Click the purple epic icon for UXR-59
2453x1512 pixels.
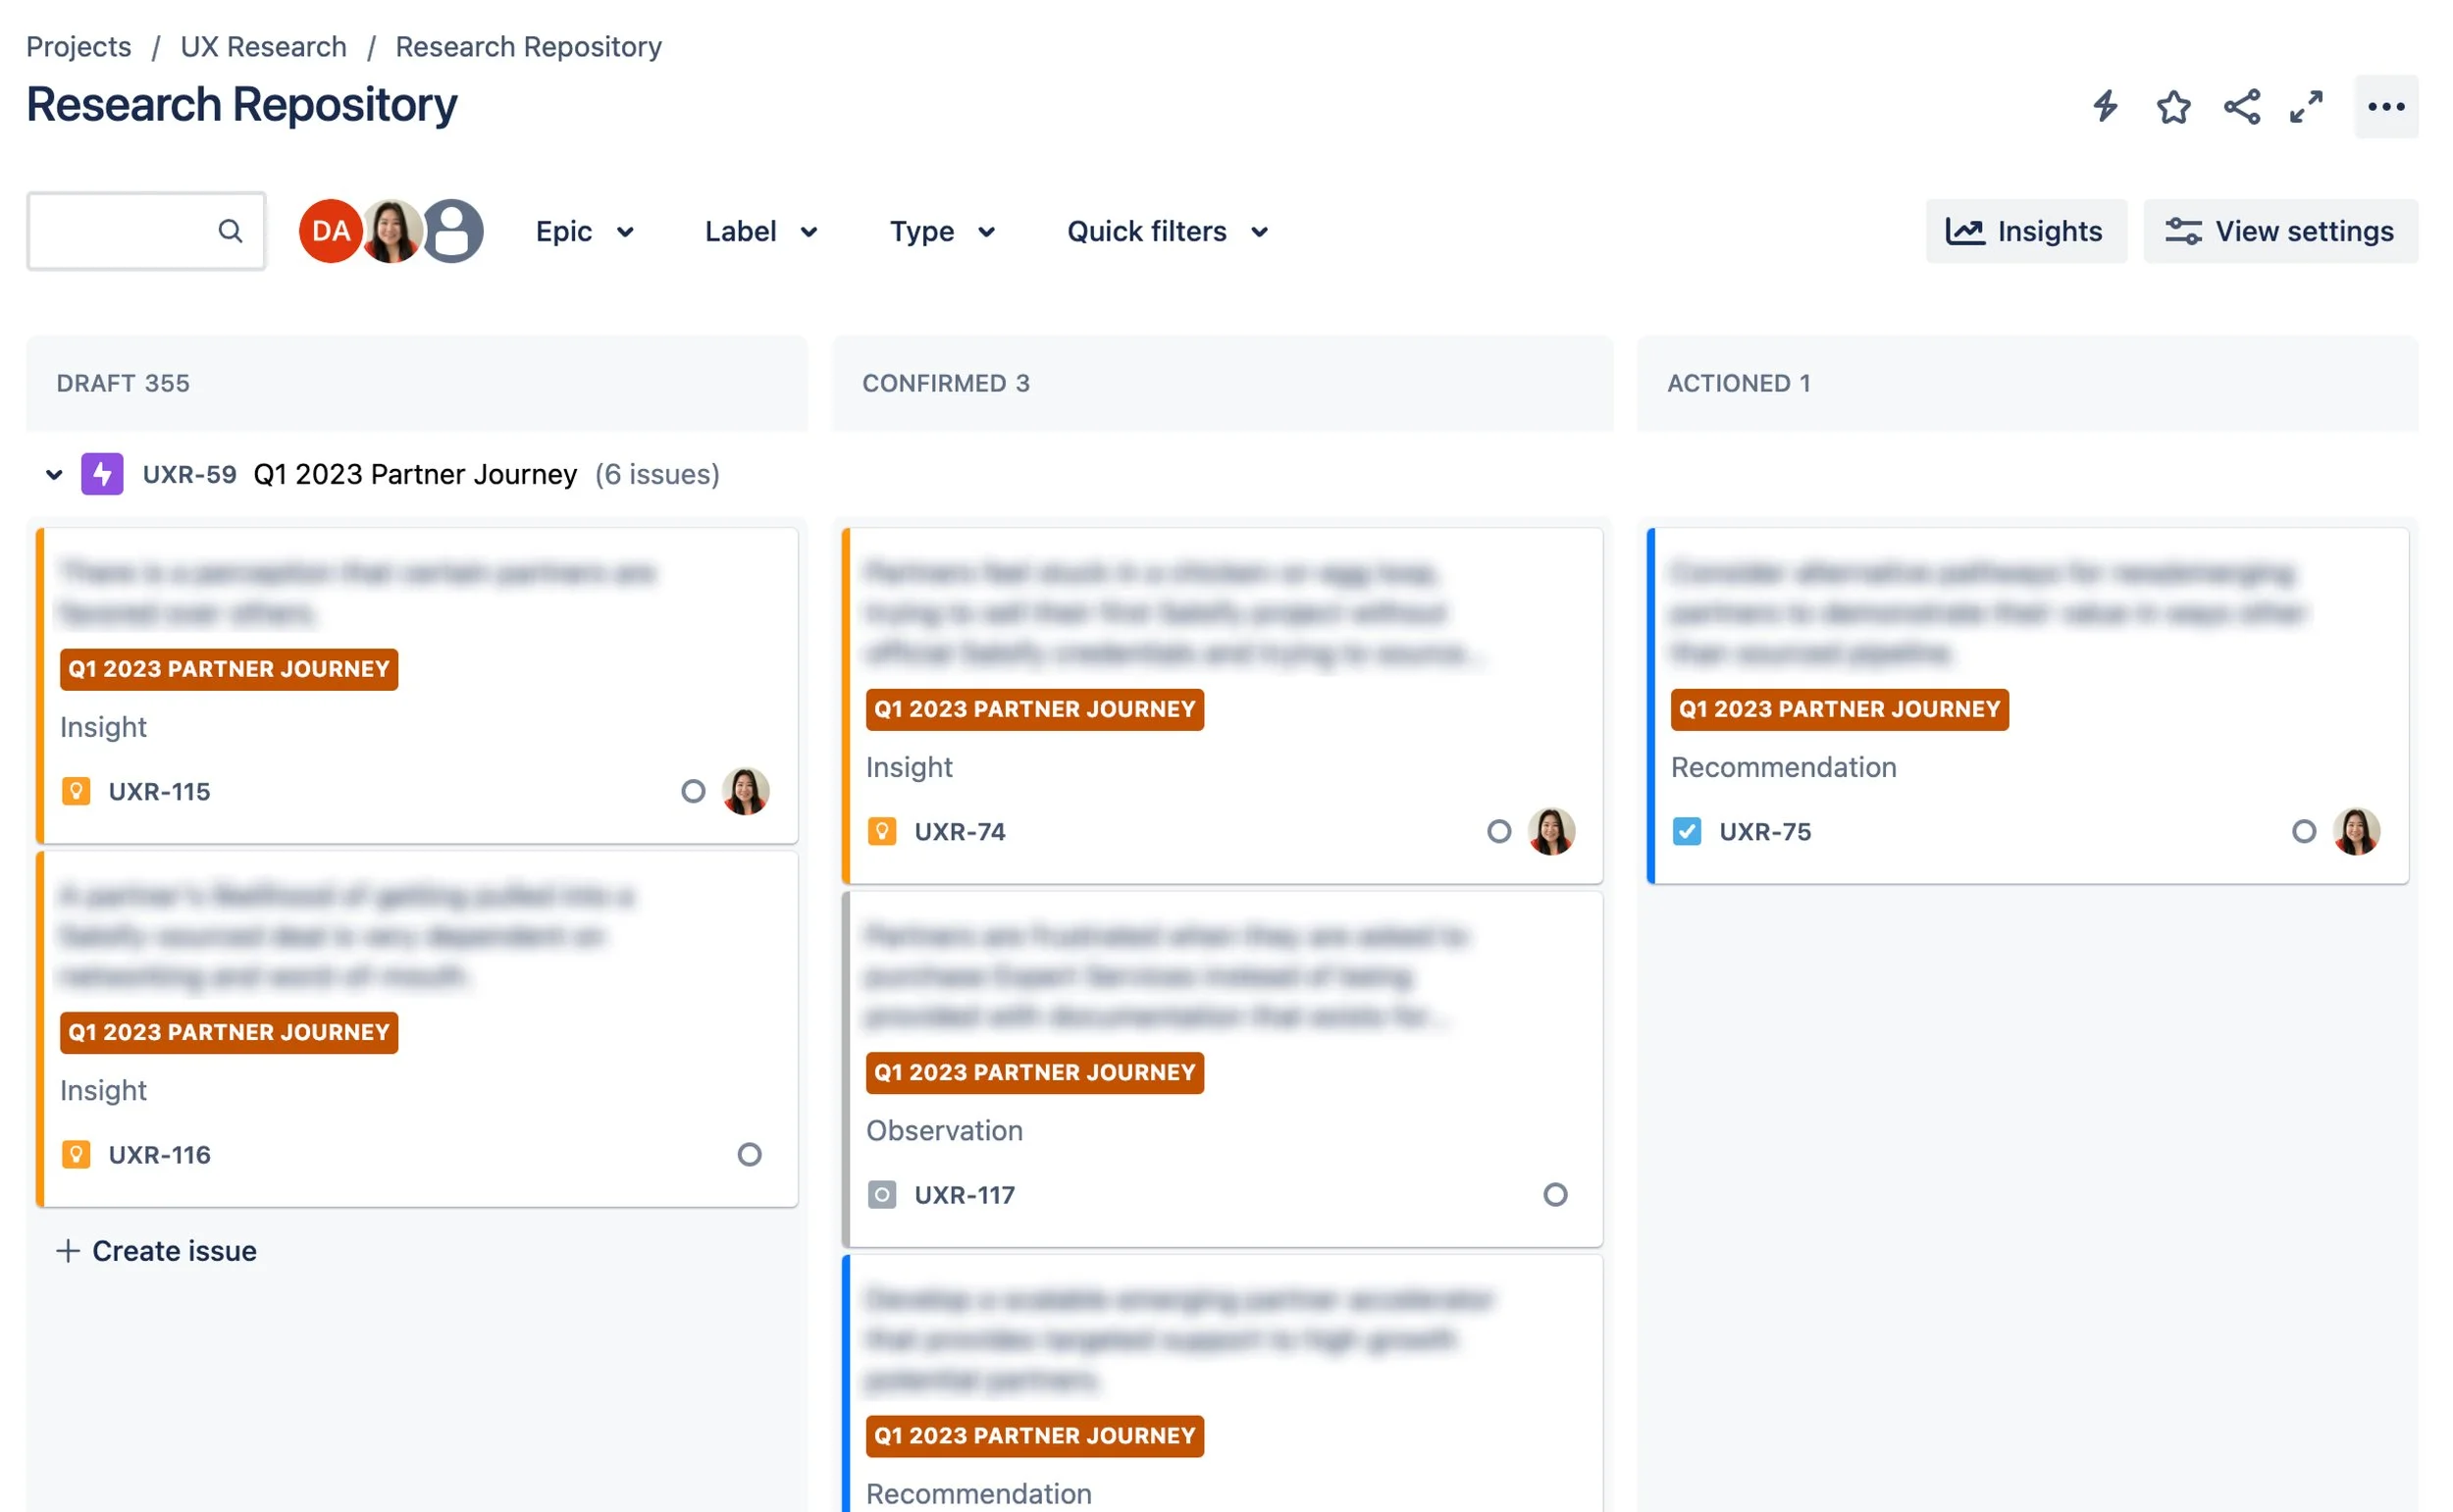tap(102, 474)
